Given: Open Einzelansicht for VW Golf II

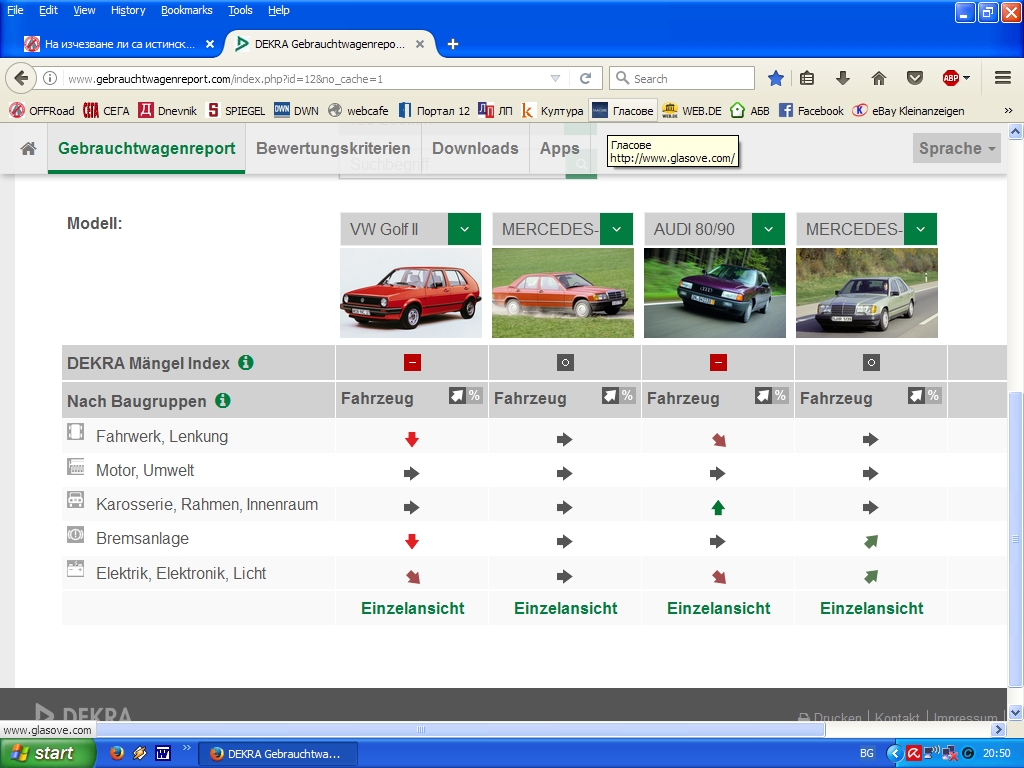Looking at the screenshot, I should click(x=413, y=609).
